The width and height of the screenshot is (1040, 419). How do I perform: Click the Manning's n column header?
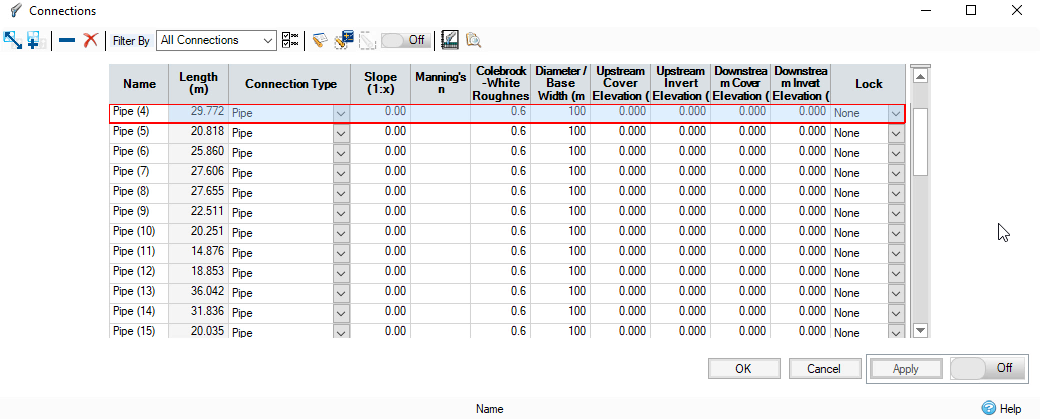pyautogui.click(x=440, y=84)
